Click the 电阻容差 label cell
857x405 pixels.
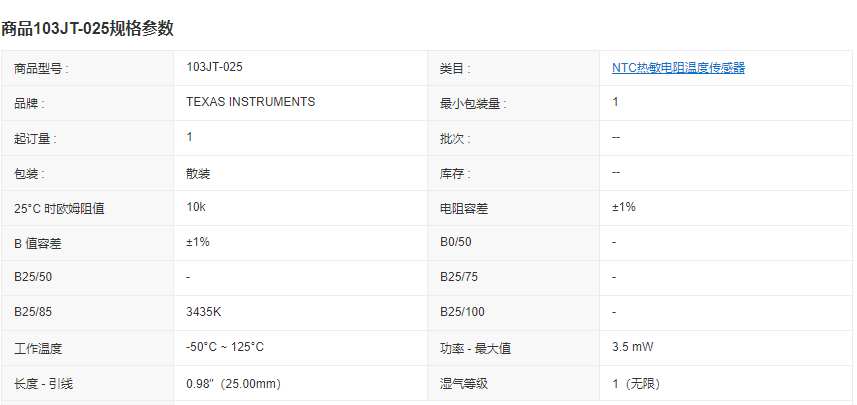pyautogui.click(x=464, y=208)
